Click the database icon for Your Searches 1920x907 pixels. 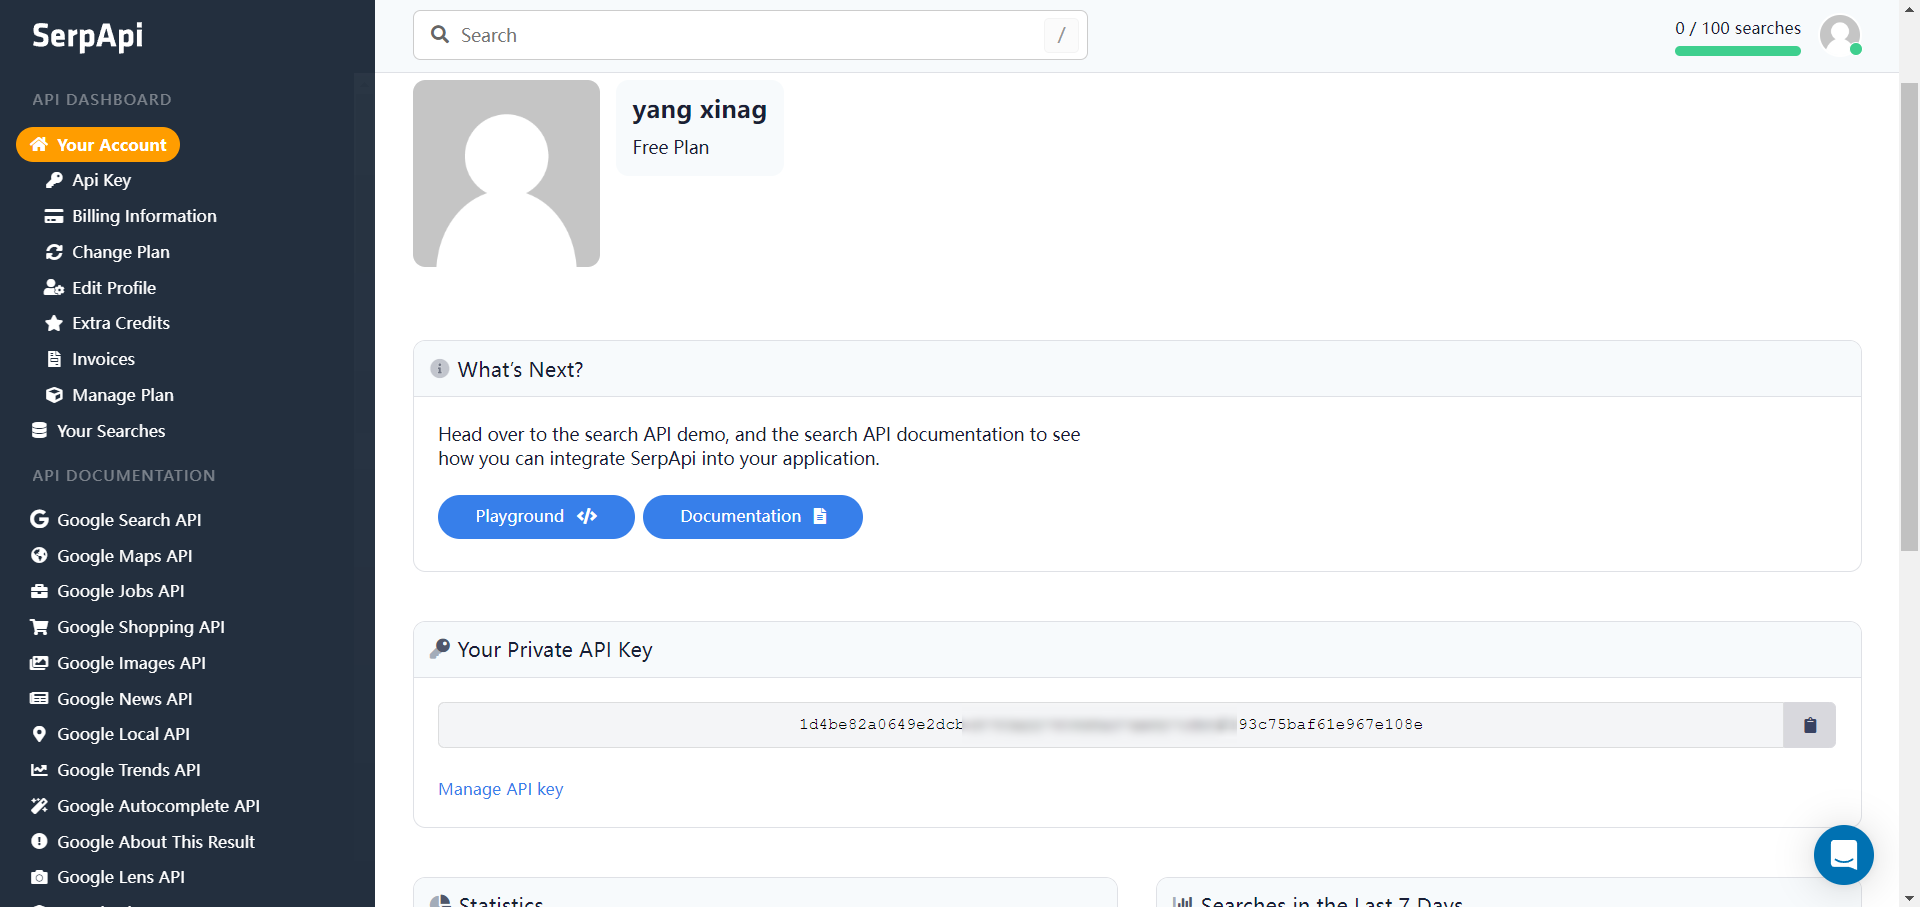tap(39, 431)
